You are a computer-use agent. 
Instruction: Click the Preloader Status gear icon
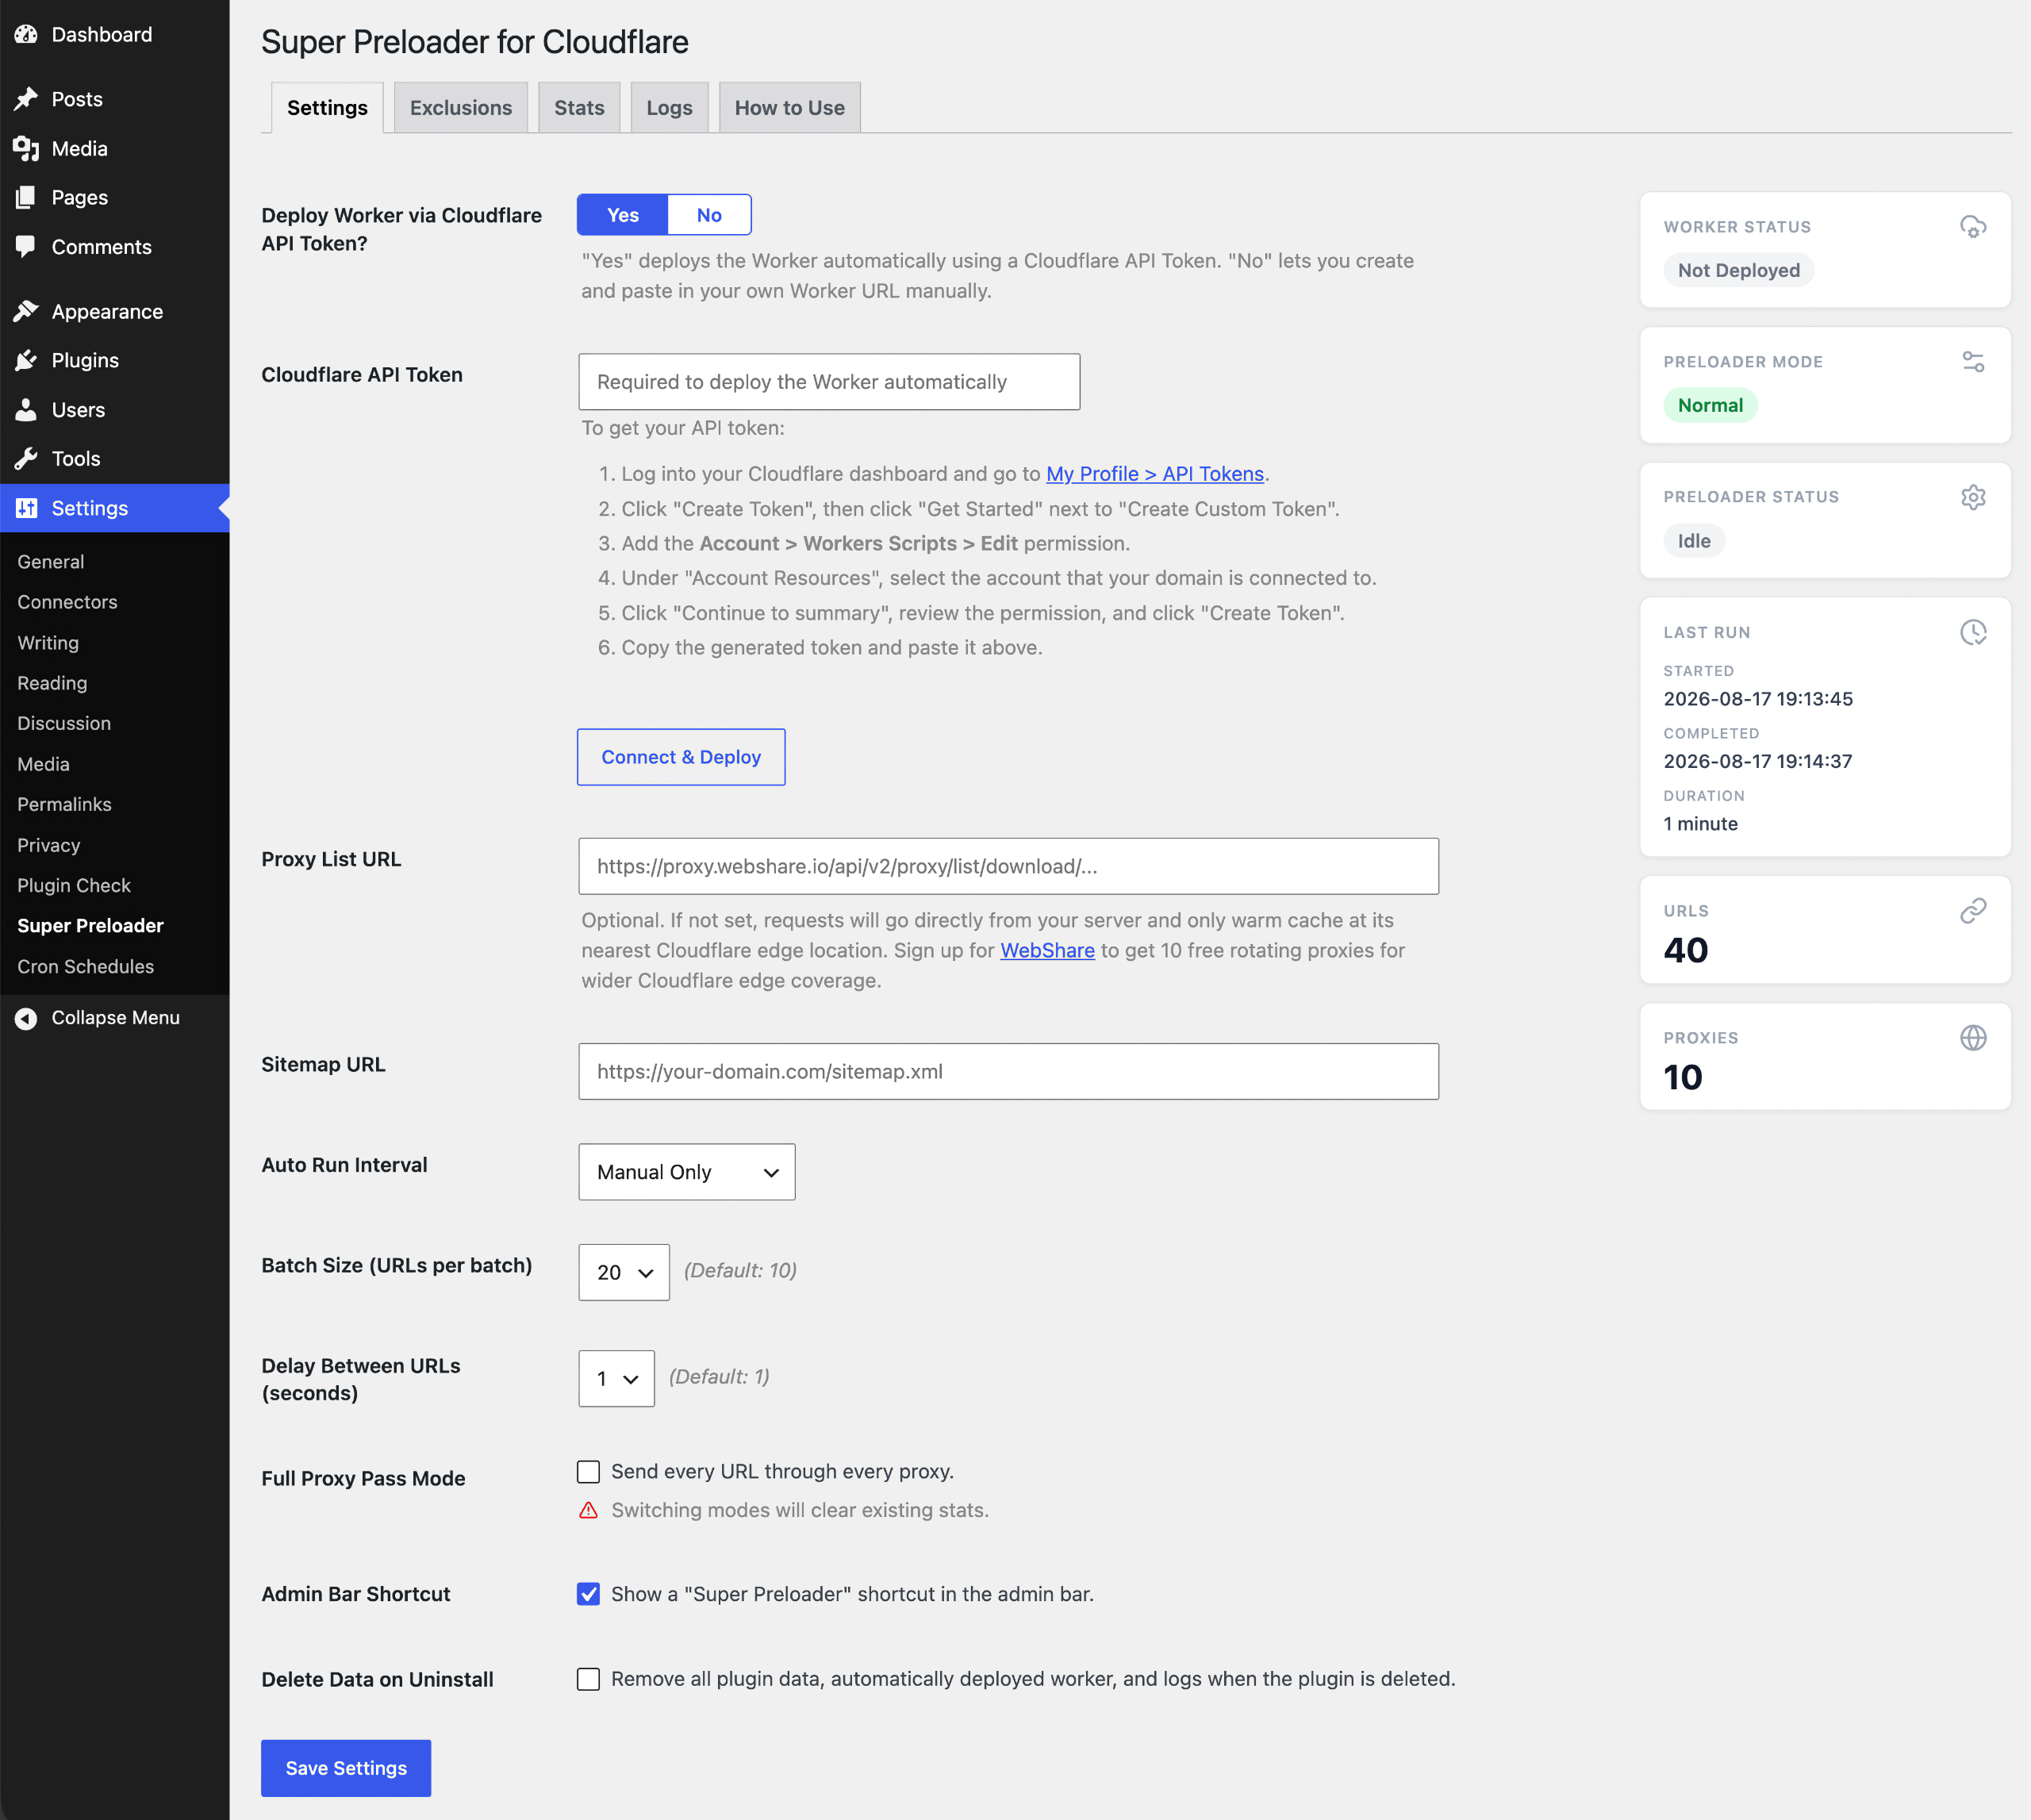click(x=1972, y=497)
